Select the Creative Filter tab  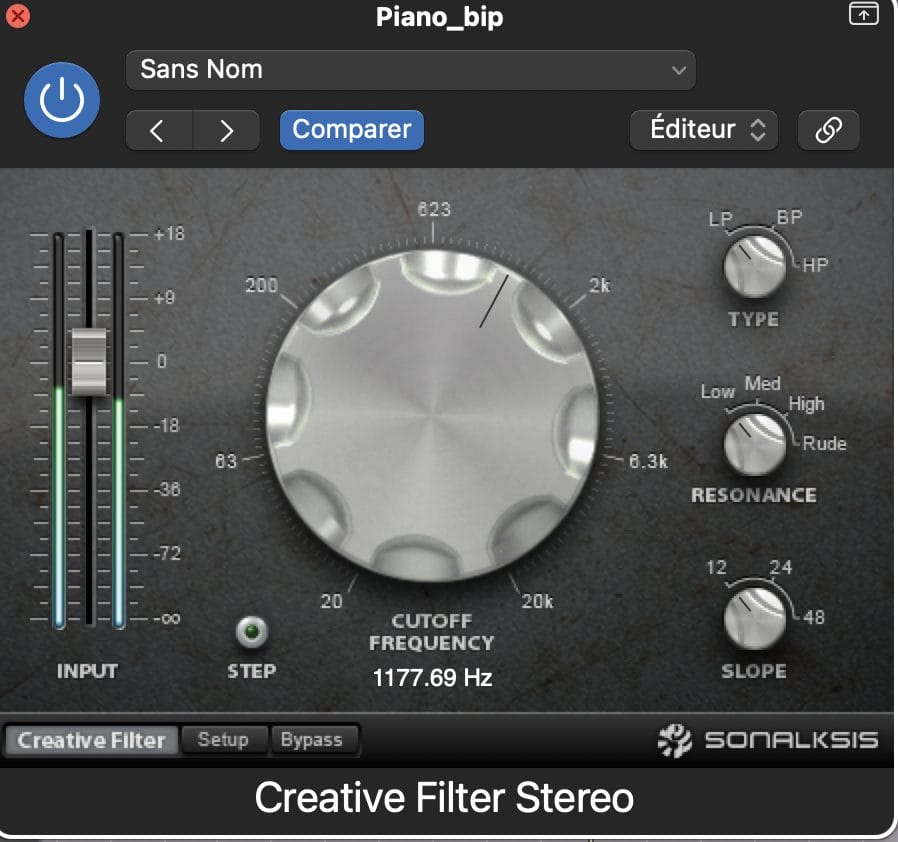click(91, 740)
